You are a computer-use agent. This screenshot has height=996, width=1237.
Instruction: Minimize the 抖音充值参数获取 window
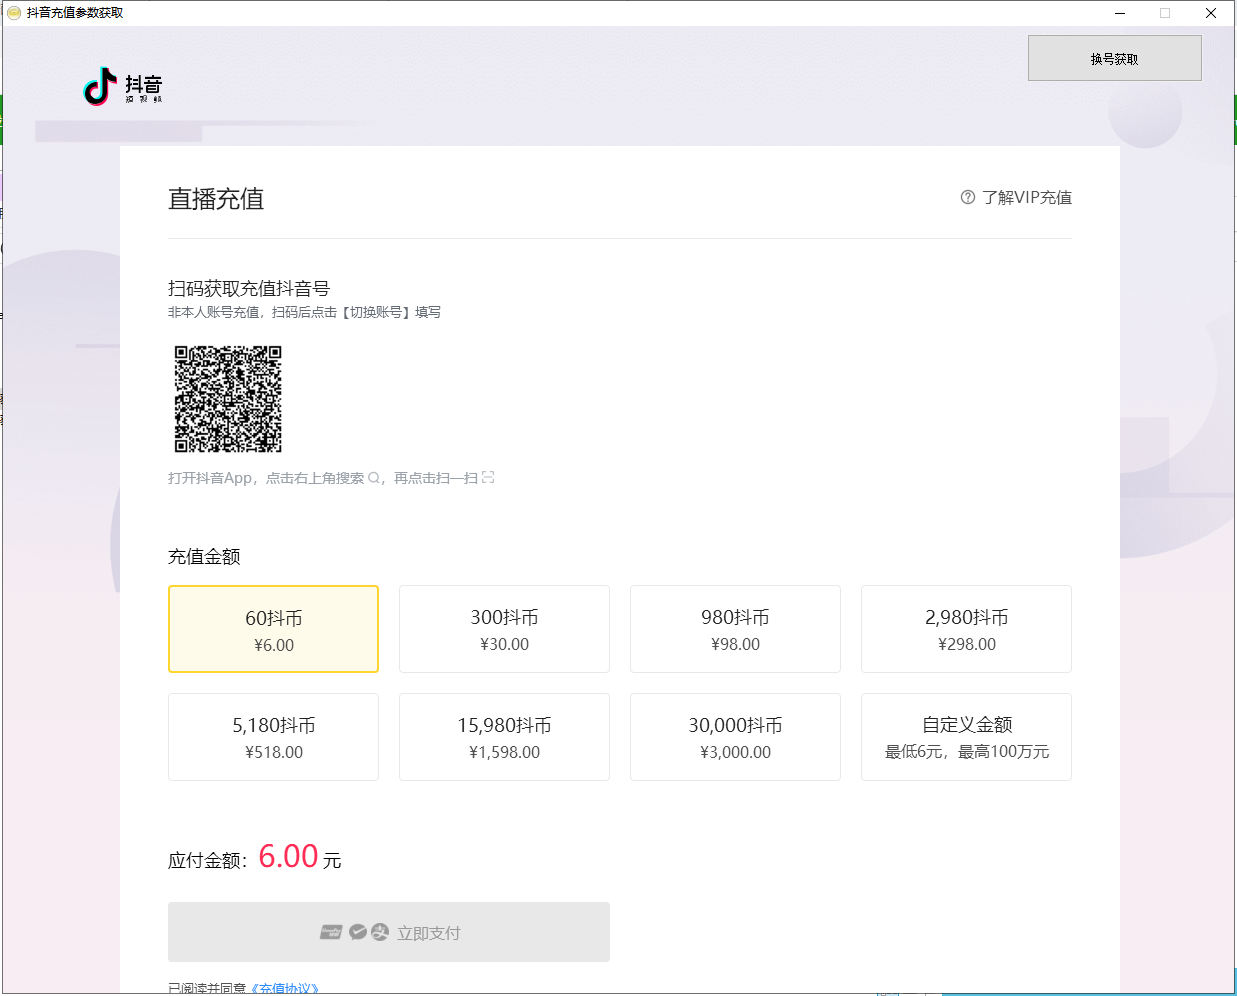click(x=1120, y=13)
